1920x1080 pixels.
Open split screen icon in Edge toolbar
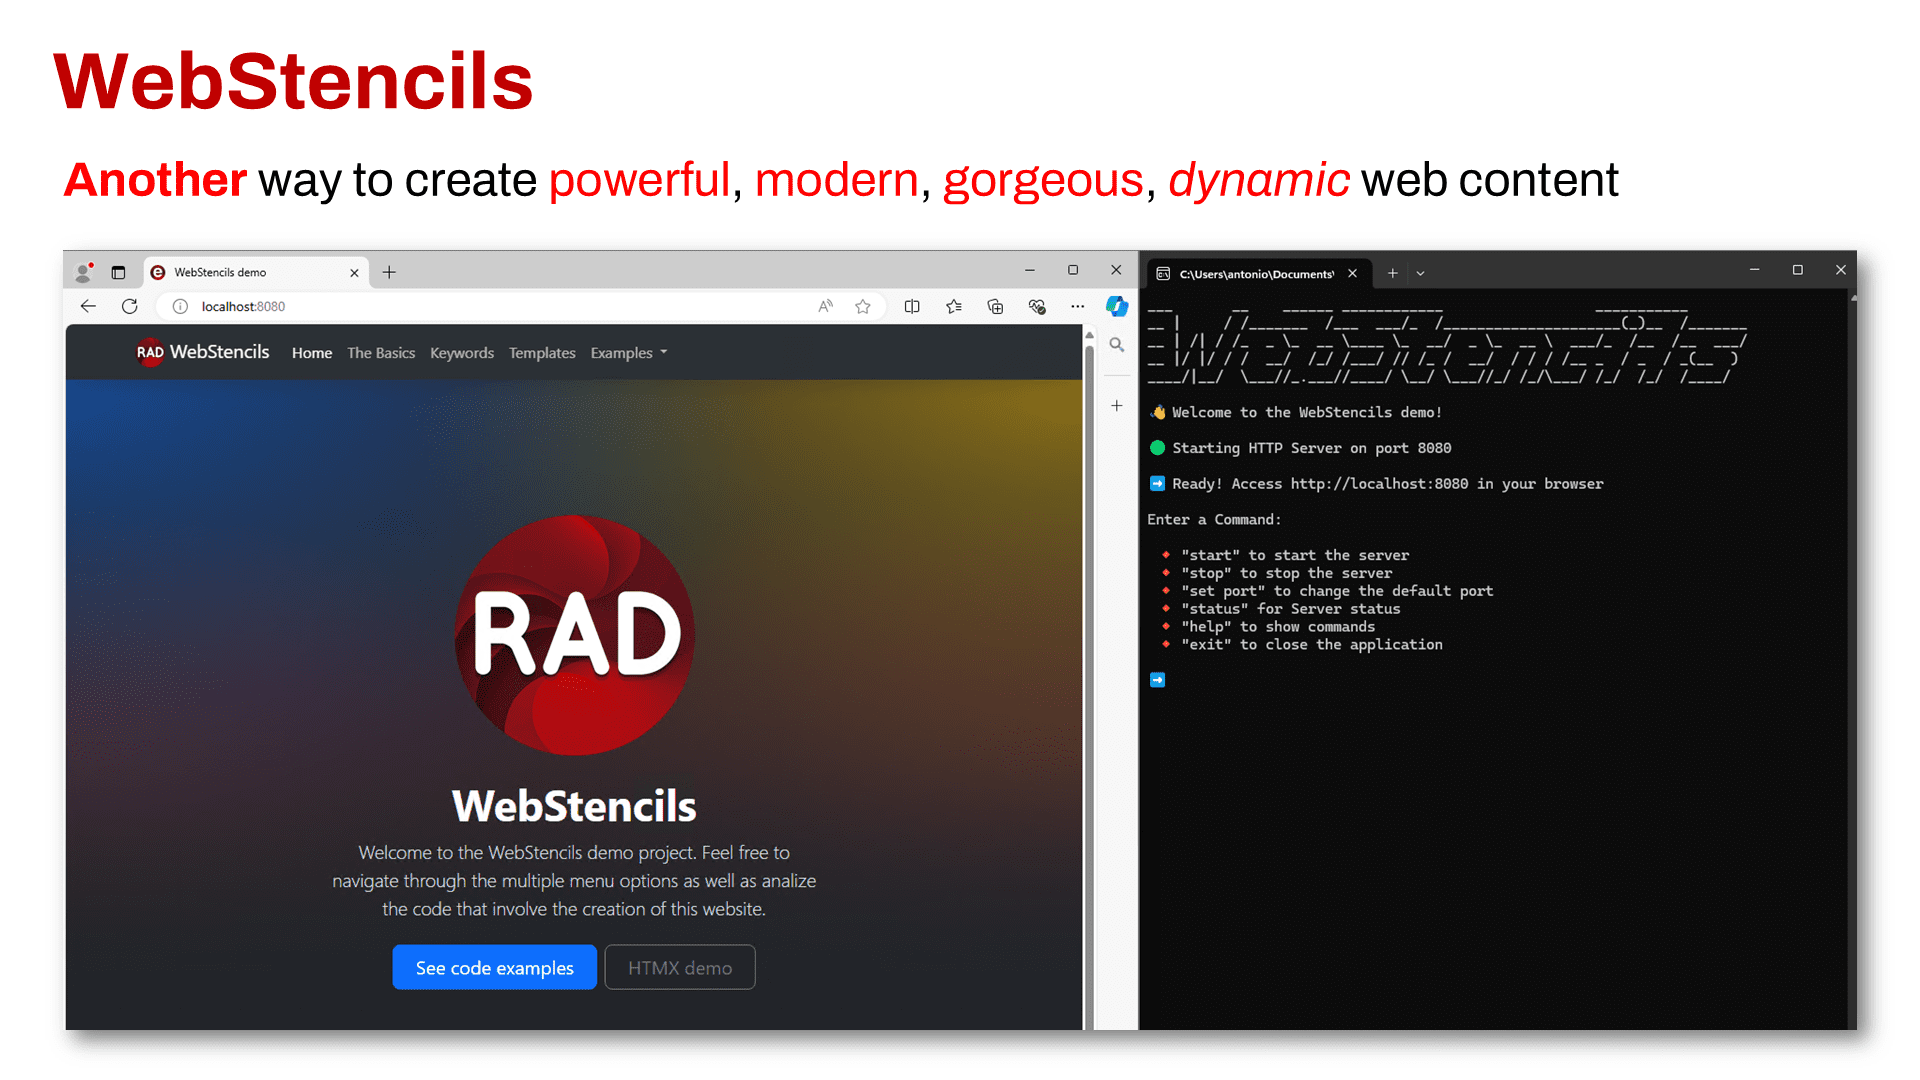coord(912,306)
